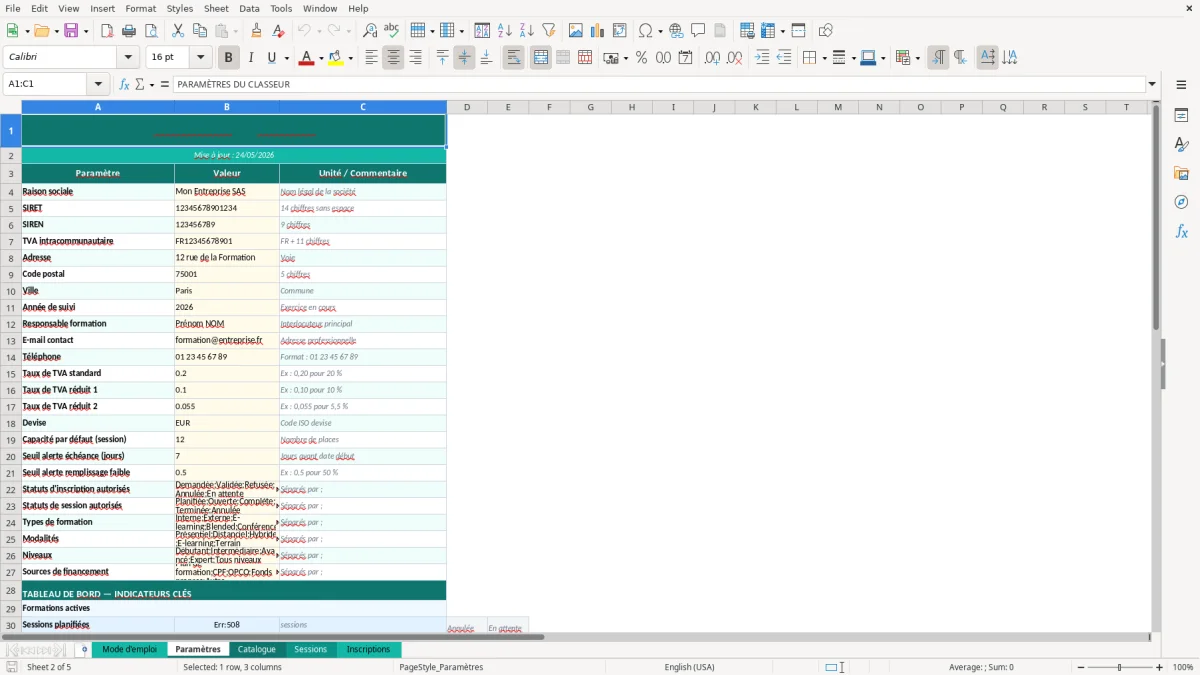Screen dimensions: 1200x675
Task: Open the Font Color dropdown arrow
Action: click(x=319, y=58)
